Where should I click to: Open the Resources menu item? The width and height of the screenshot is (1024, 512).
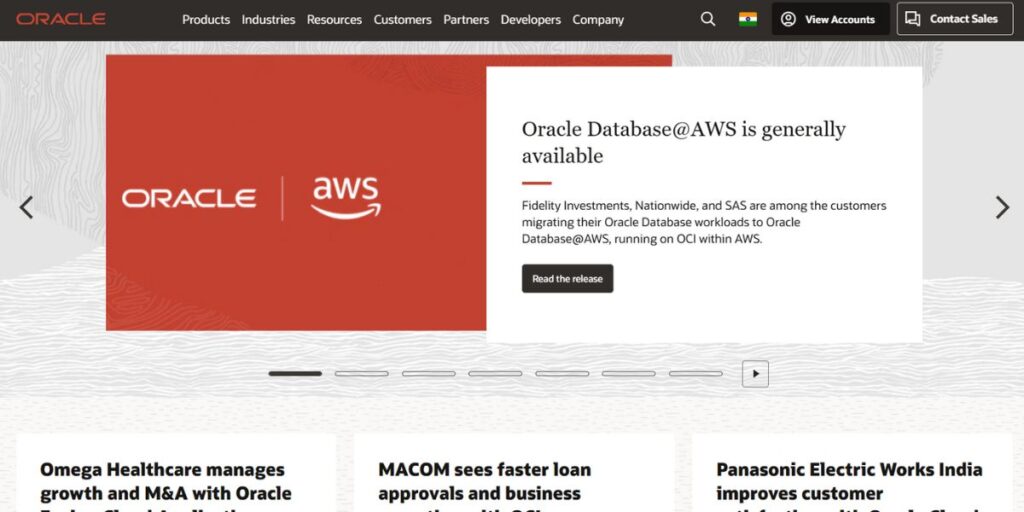tap(334, 20)
